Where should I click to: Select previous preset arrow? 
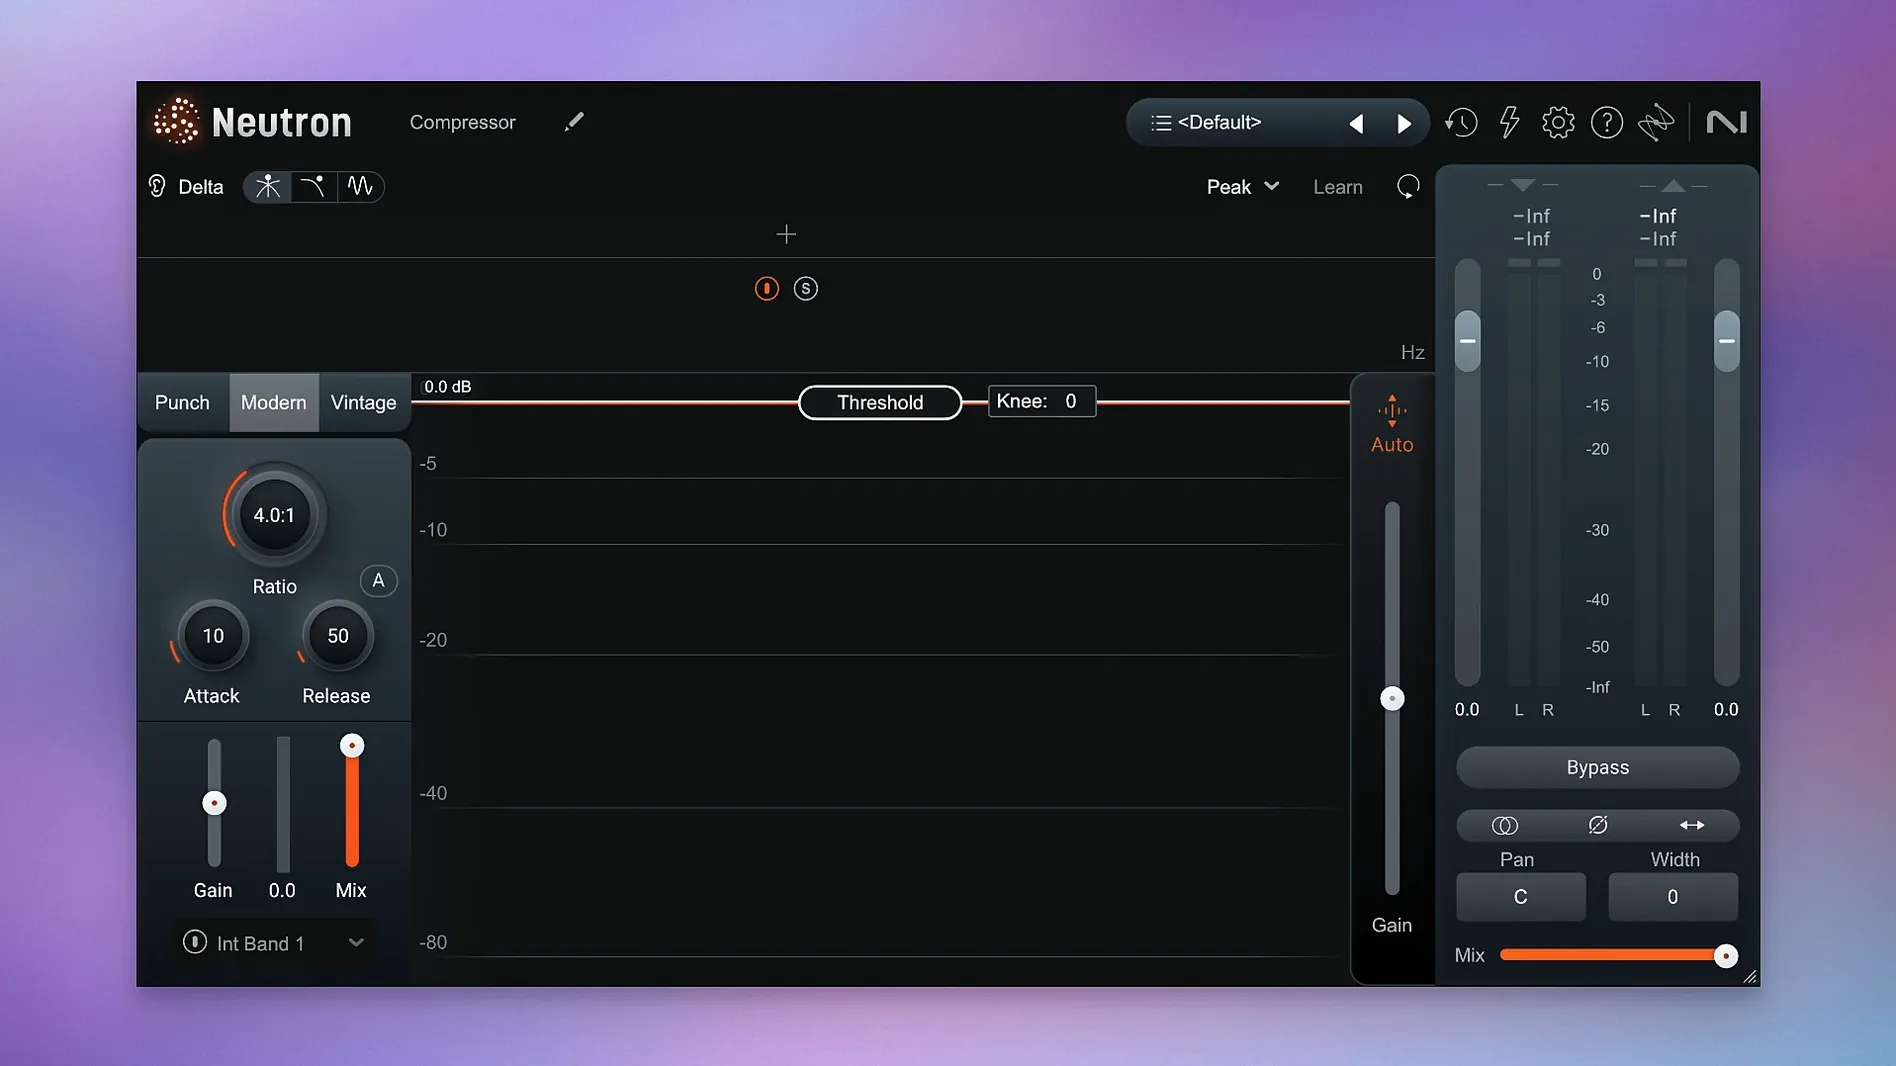coord(1356,124)
